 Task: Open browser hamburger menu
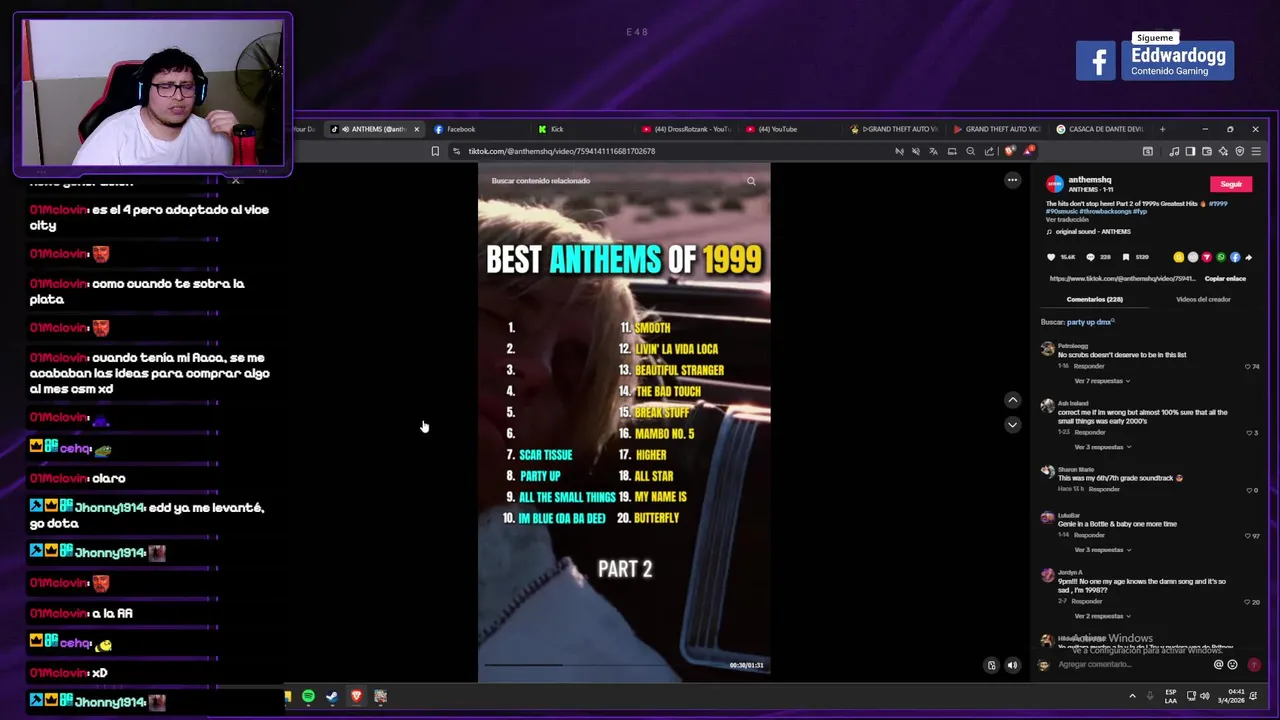pos(1256,151)
